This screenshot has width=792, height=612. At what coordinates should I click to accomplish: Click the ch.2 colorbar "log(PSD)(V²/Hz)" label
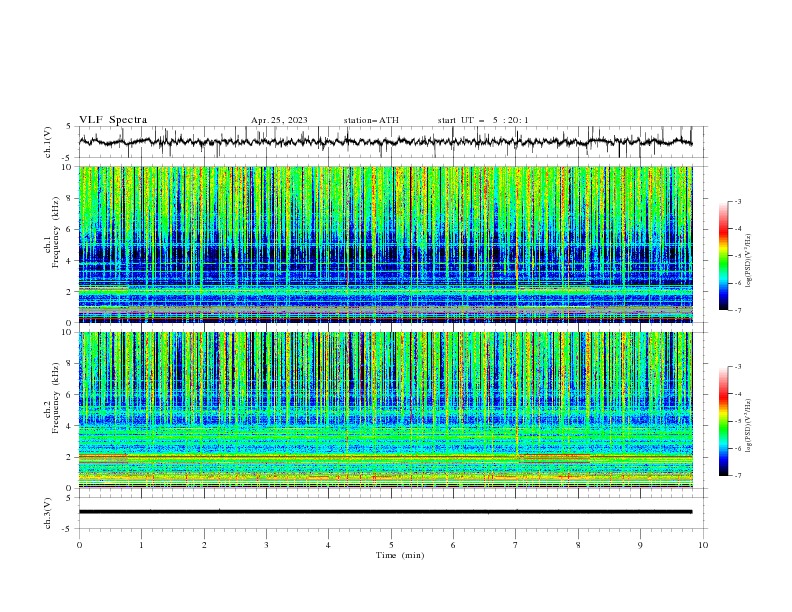(x=749, y=426)
